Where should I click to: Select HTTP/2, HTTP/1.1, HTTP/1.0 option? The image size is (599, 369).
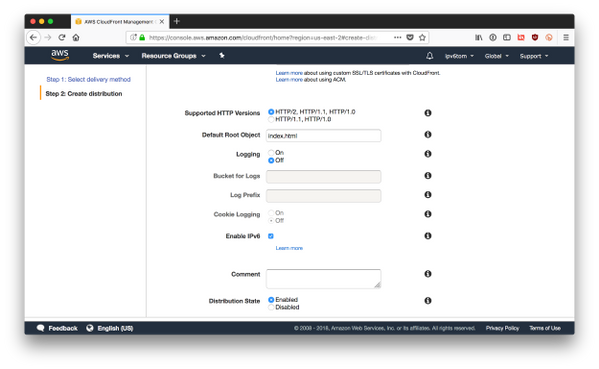(271, 112)
